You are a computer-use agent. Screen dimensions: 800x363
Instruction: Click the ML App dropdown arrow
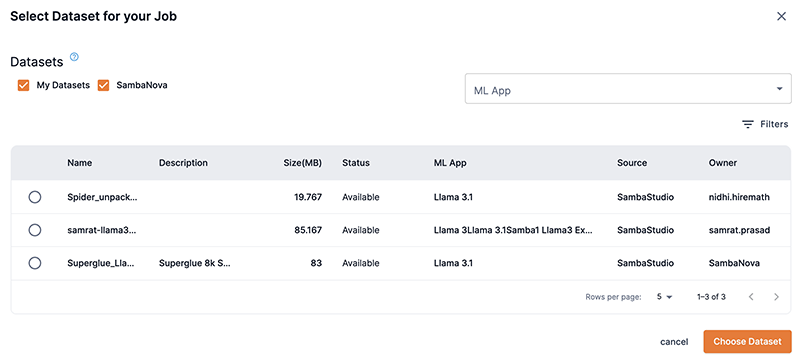[779, 89]
